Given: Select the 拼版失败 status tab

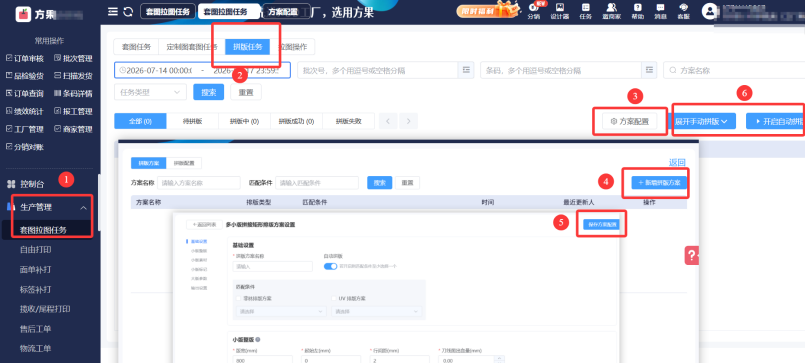Looking at the screenshot, I should click(x=349, y=121).
